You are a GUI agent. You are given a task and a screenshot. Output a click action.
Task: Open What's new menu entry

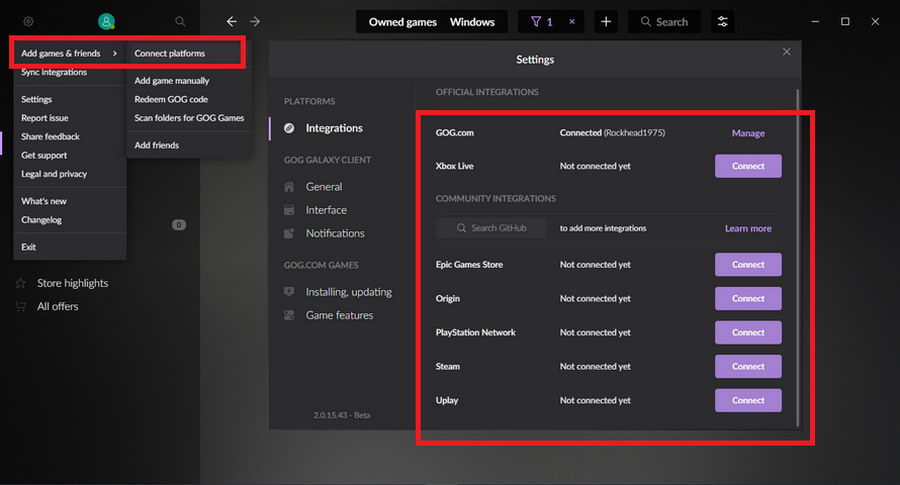click(44, 201)
